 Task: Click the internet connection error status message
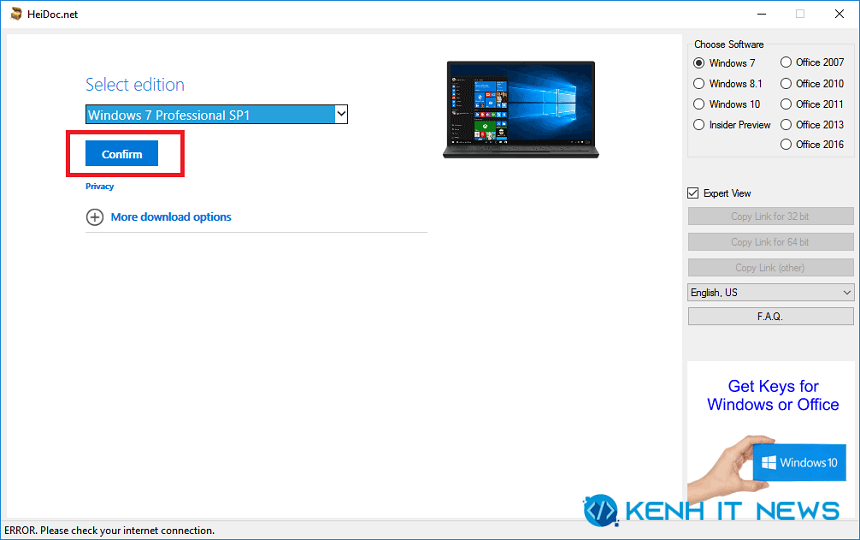click(x=109, y=531)
